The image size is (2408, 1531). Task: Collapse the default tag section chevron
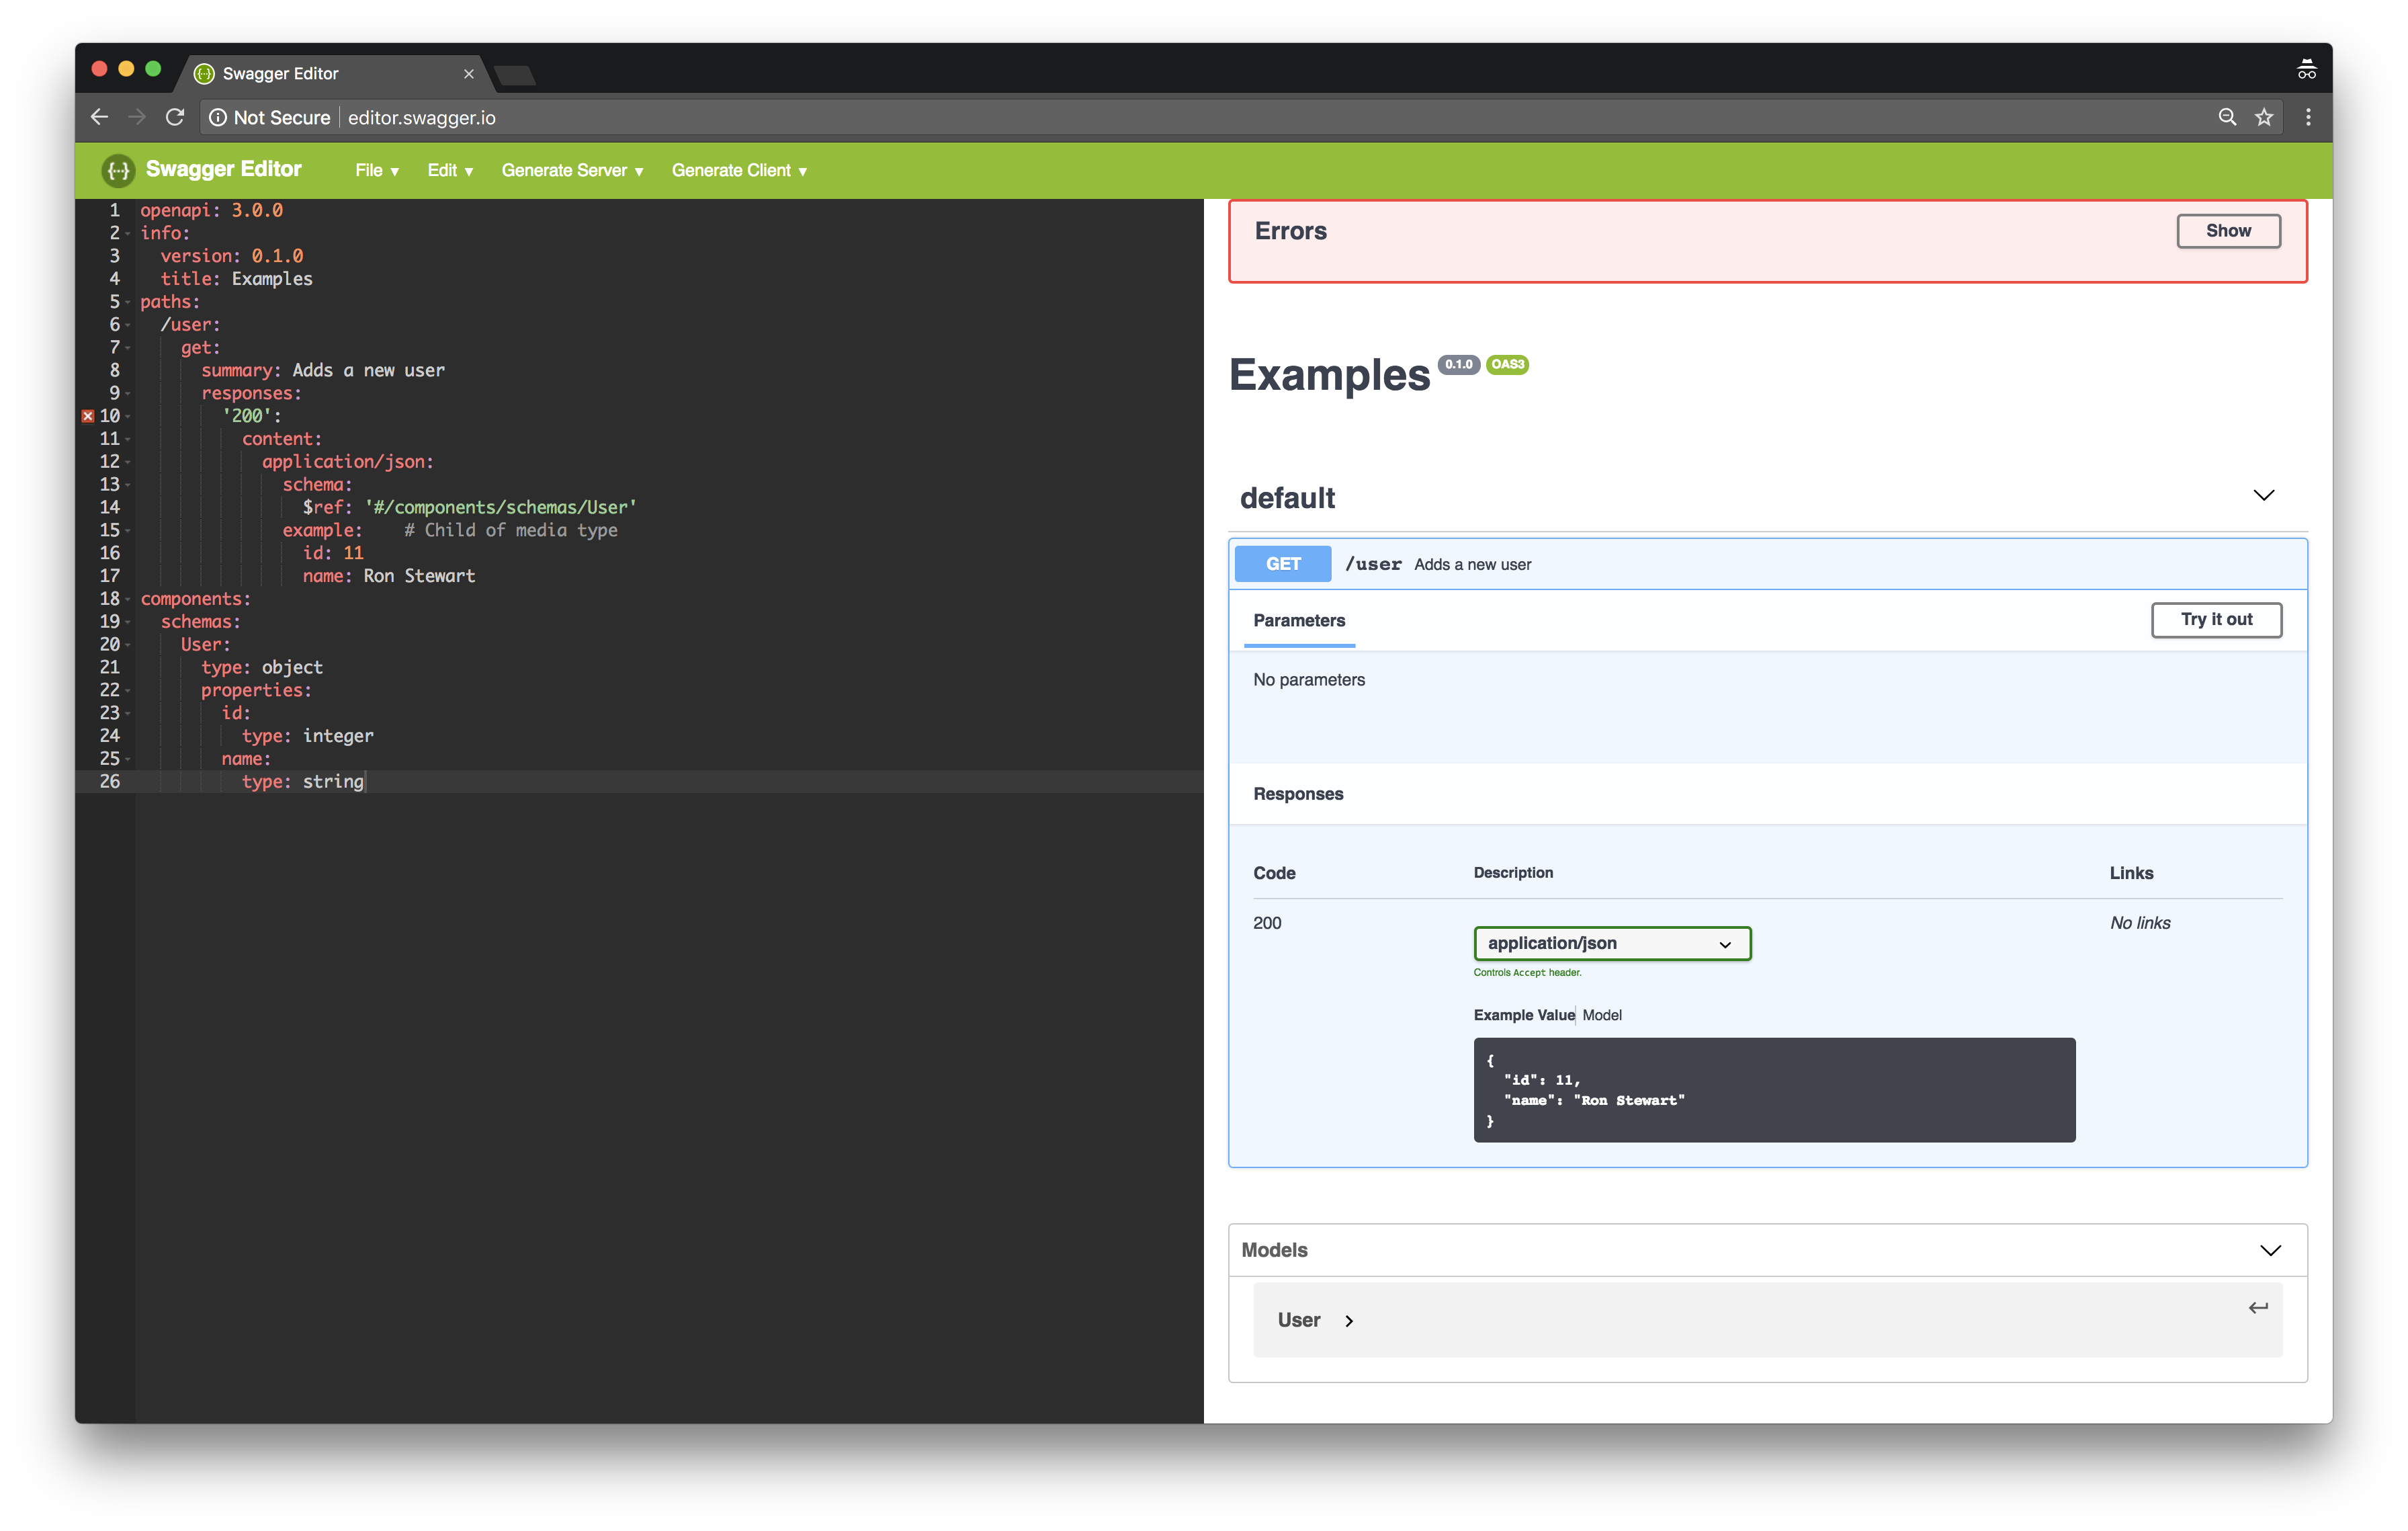pos(2264,496)
